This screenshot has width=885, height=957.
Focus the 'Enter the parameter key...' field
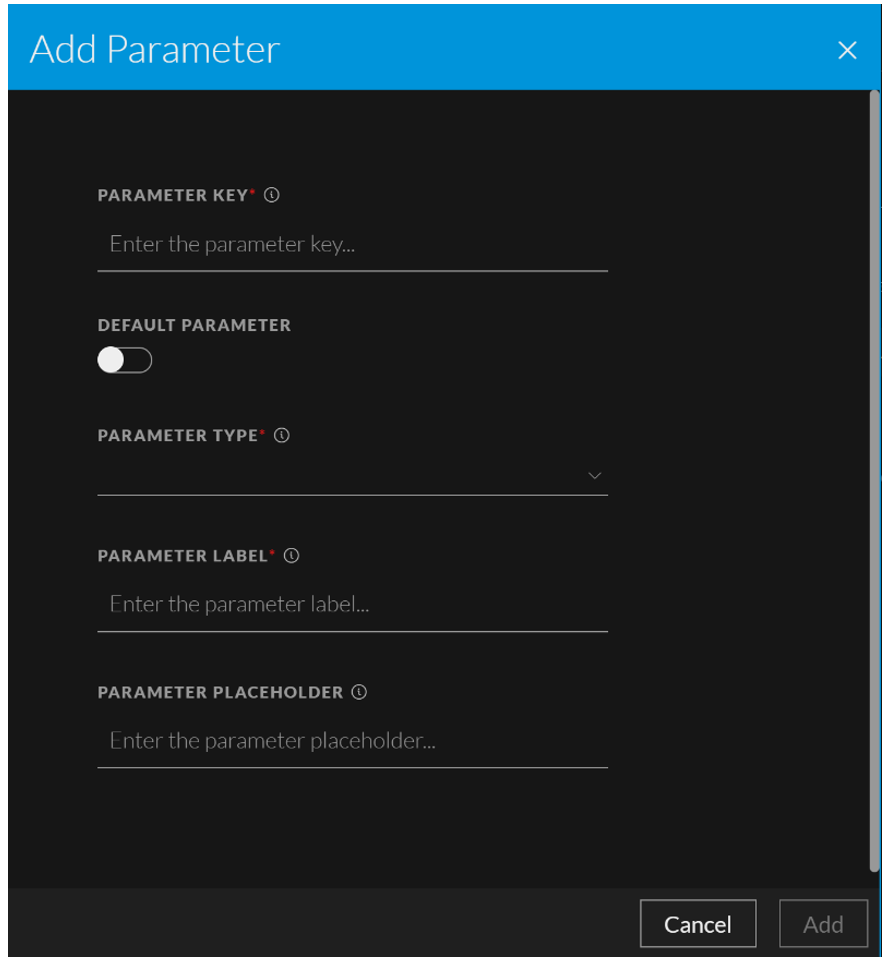(x=352, y=245)
